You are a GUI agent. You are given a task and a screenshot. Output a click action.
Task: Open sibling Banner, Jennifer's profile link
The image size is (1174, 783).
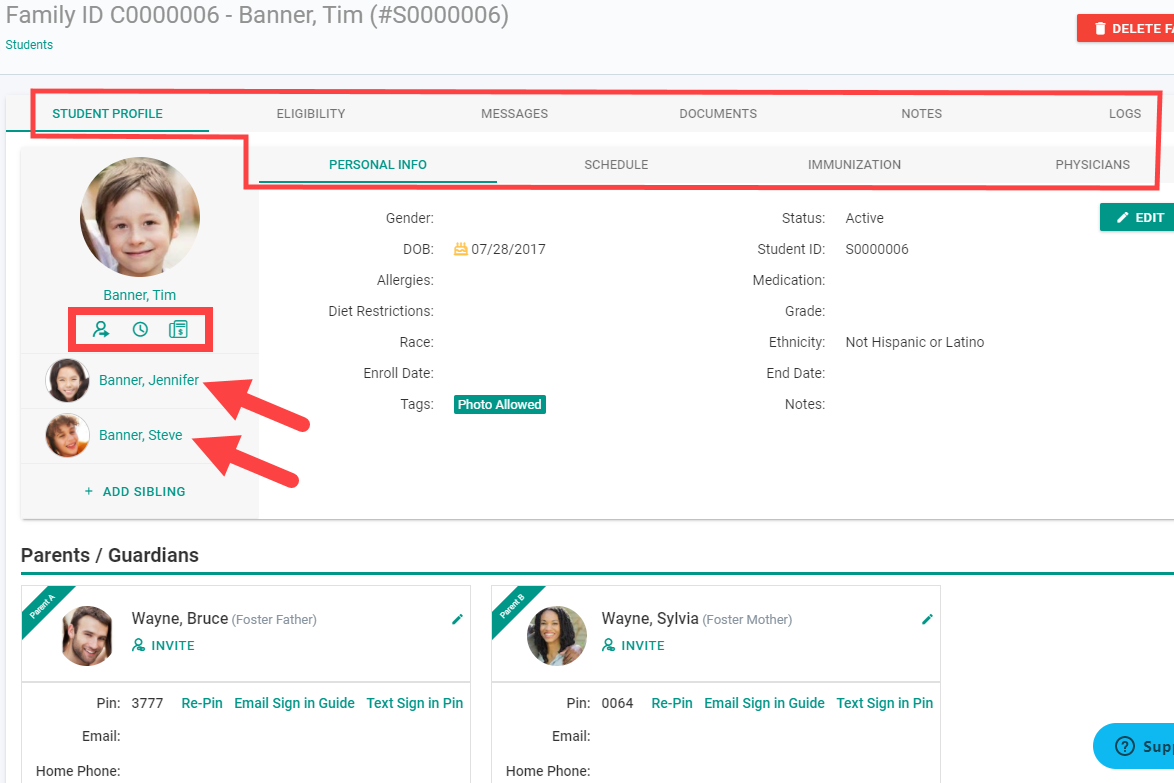[x=149, y=380]
